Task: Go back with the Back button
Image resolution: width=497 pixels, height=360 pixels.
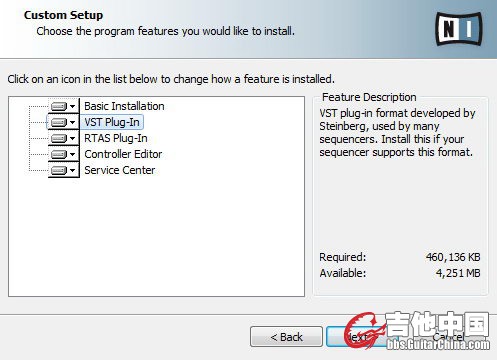Action: pyautogui.click(x=286, y=337)
